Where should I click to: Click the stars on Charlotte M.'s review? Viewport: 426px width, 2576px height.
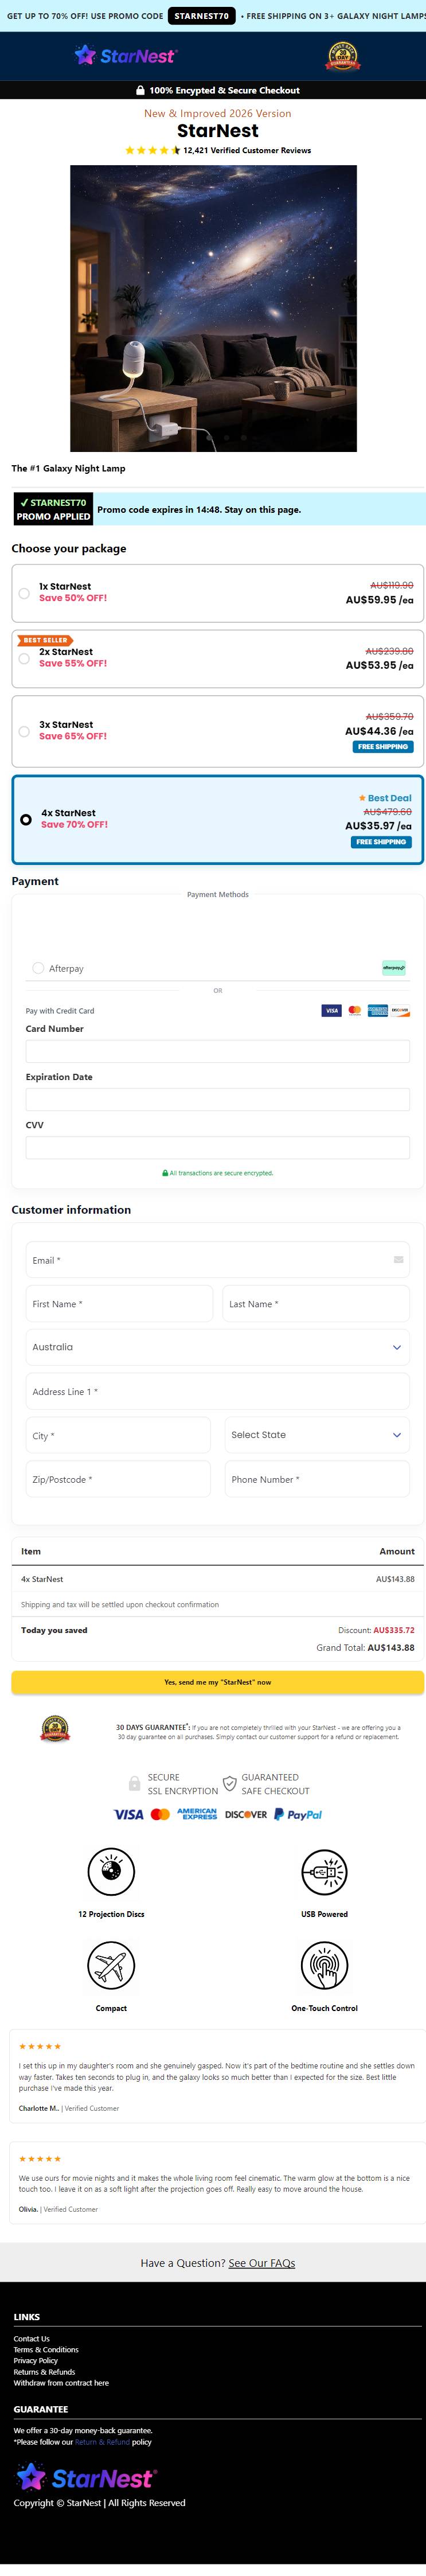click(40, 2046)
